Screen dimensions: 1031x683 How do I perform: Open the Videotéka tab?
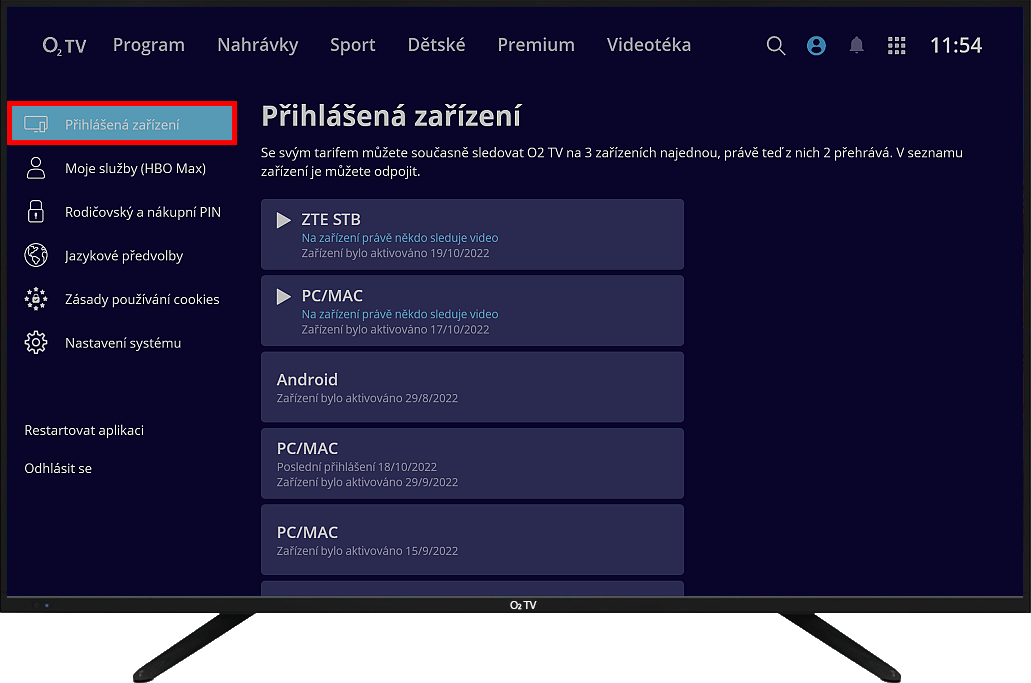click(x=648, y=45)
